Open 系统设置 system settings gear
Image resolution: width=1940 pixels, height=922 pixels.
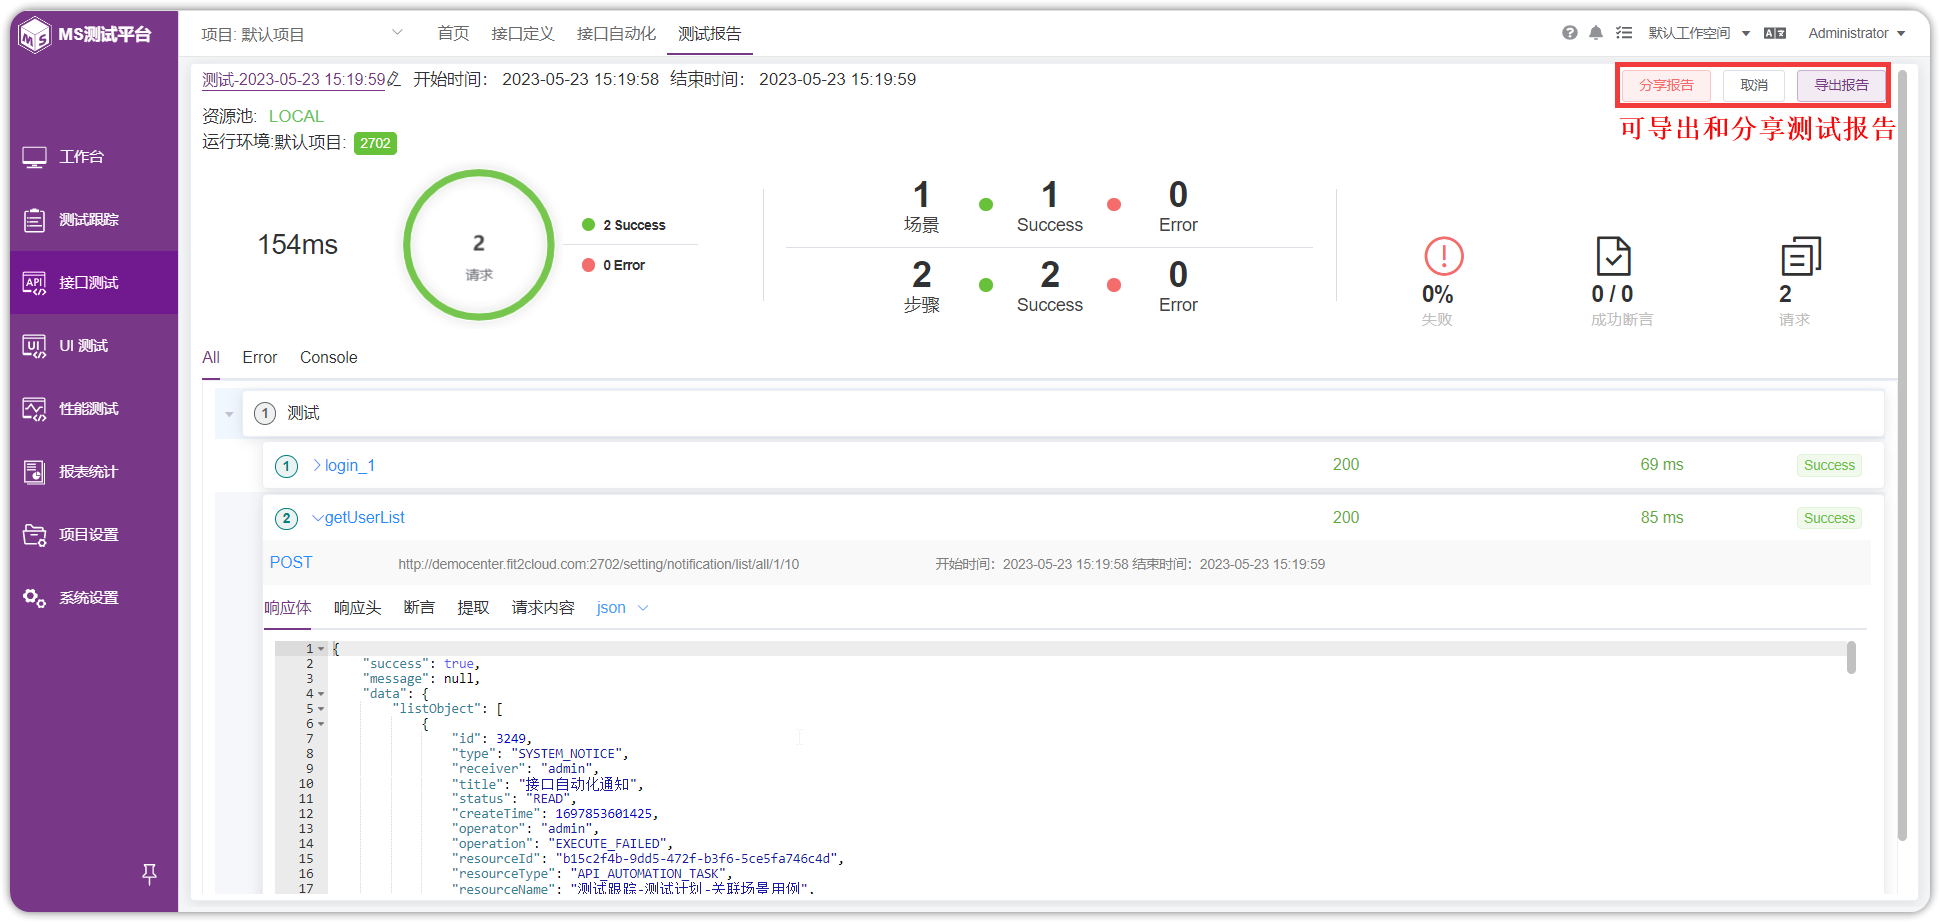click(35, 598)
